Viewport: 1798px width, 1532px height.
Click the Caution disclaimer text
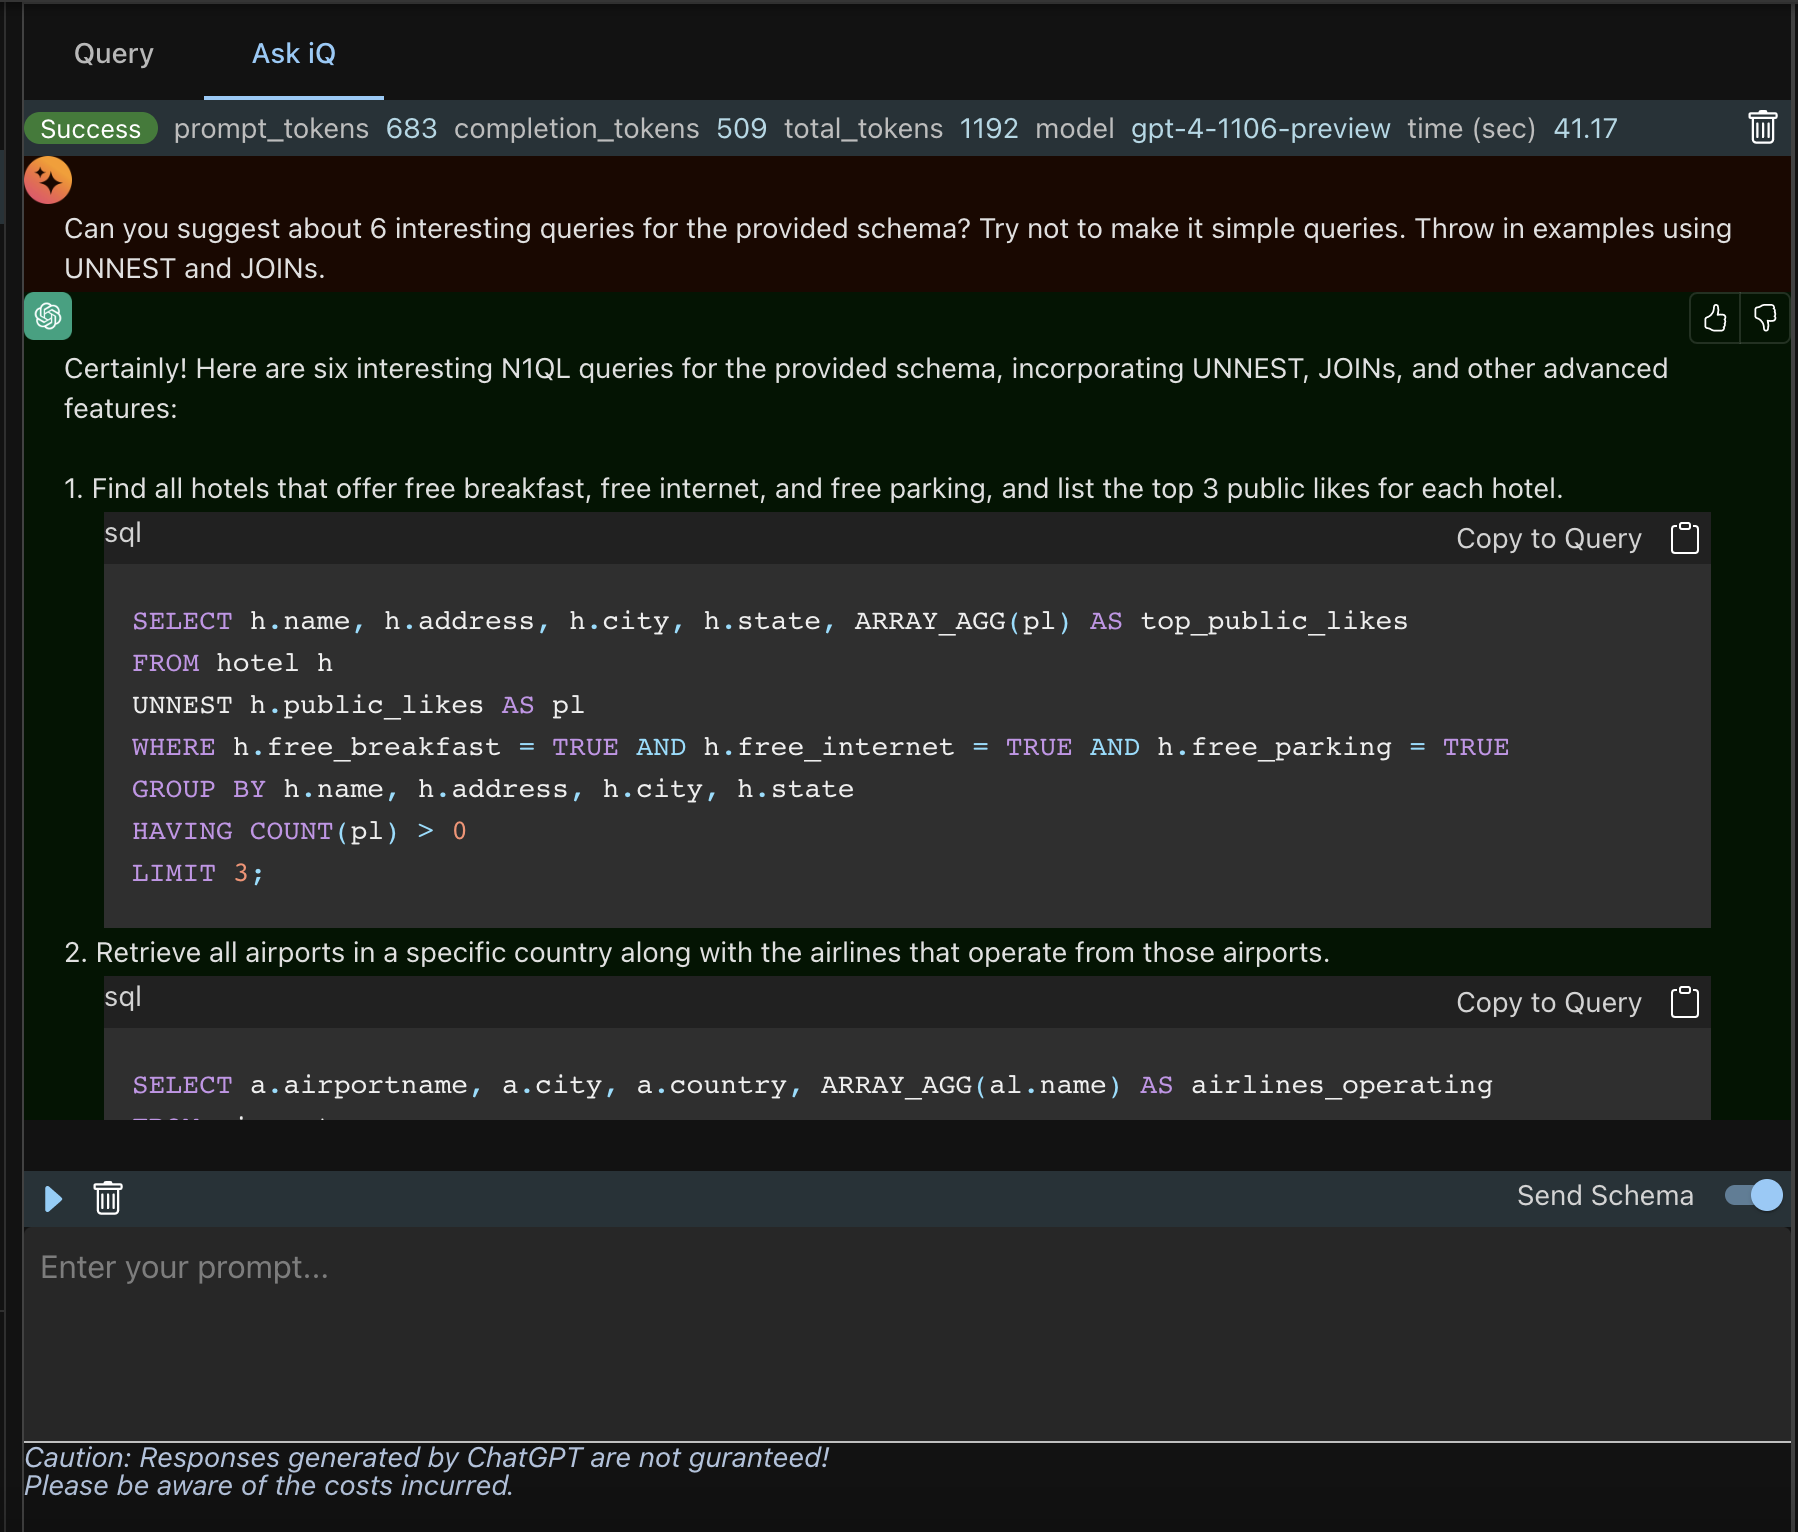427,1471
